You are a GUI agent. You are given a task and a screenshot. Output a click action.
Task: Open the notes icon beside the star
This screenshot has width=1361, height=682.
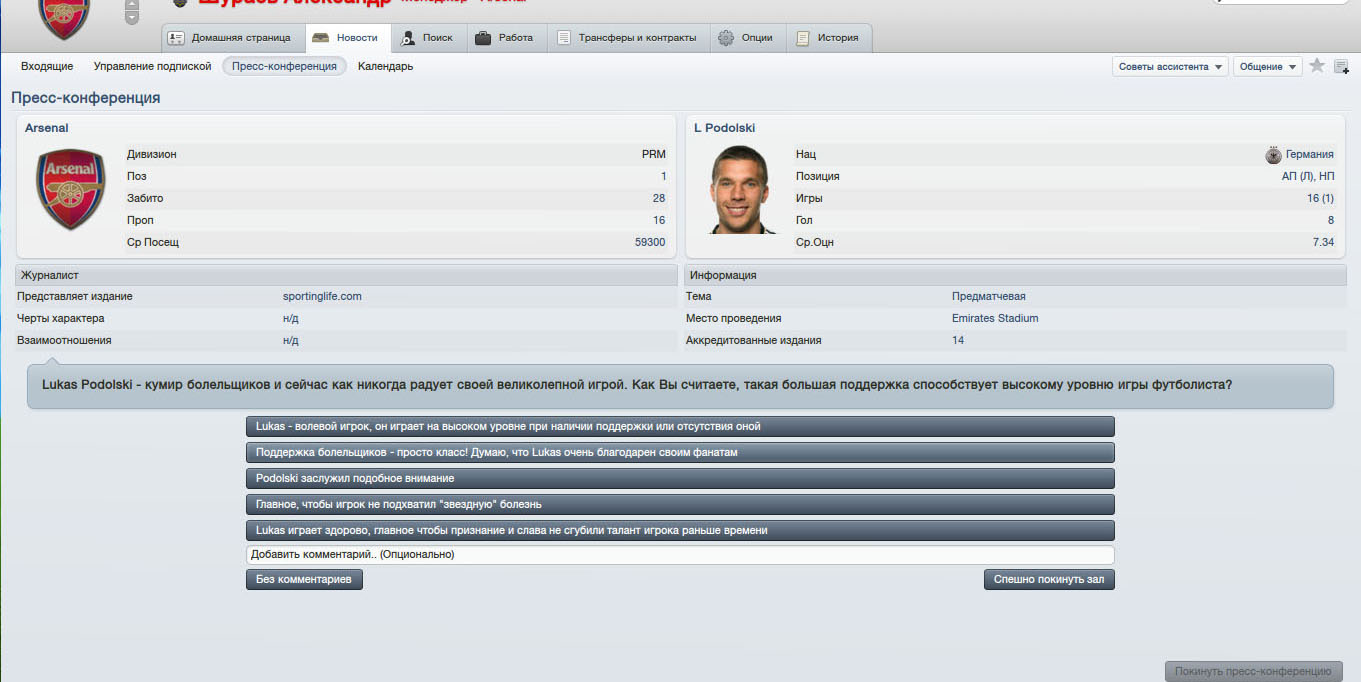pos(1341,67)
